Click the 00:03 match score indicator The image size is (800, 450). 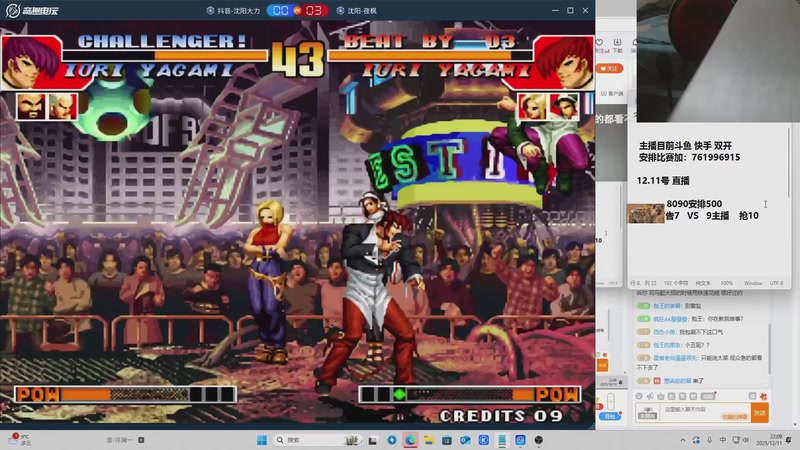(x=297, y=11)
